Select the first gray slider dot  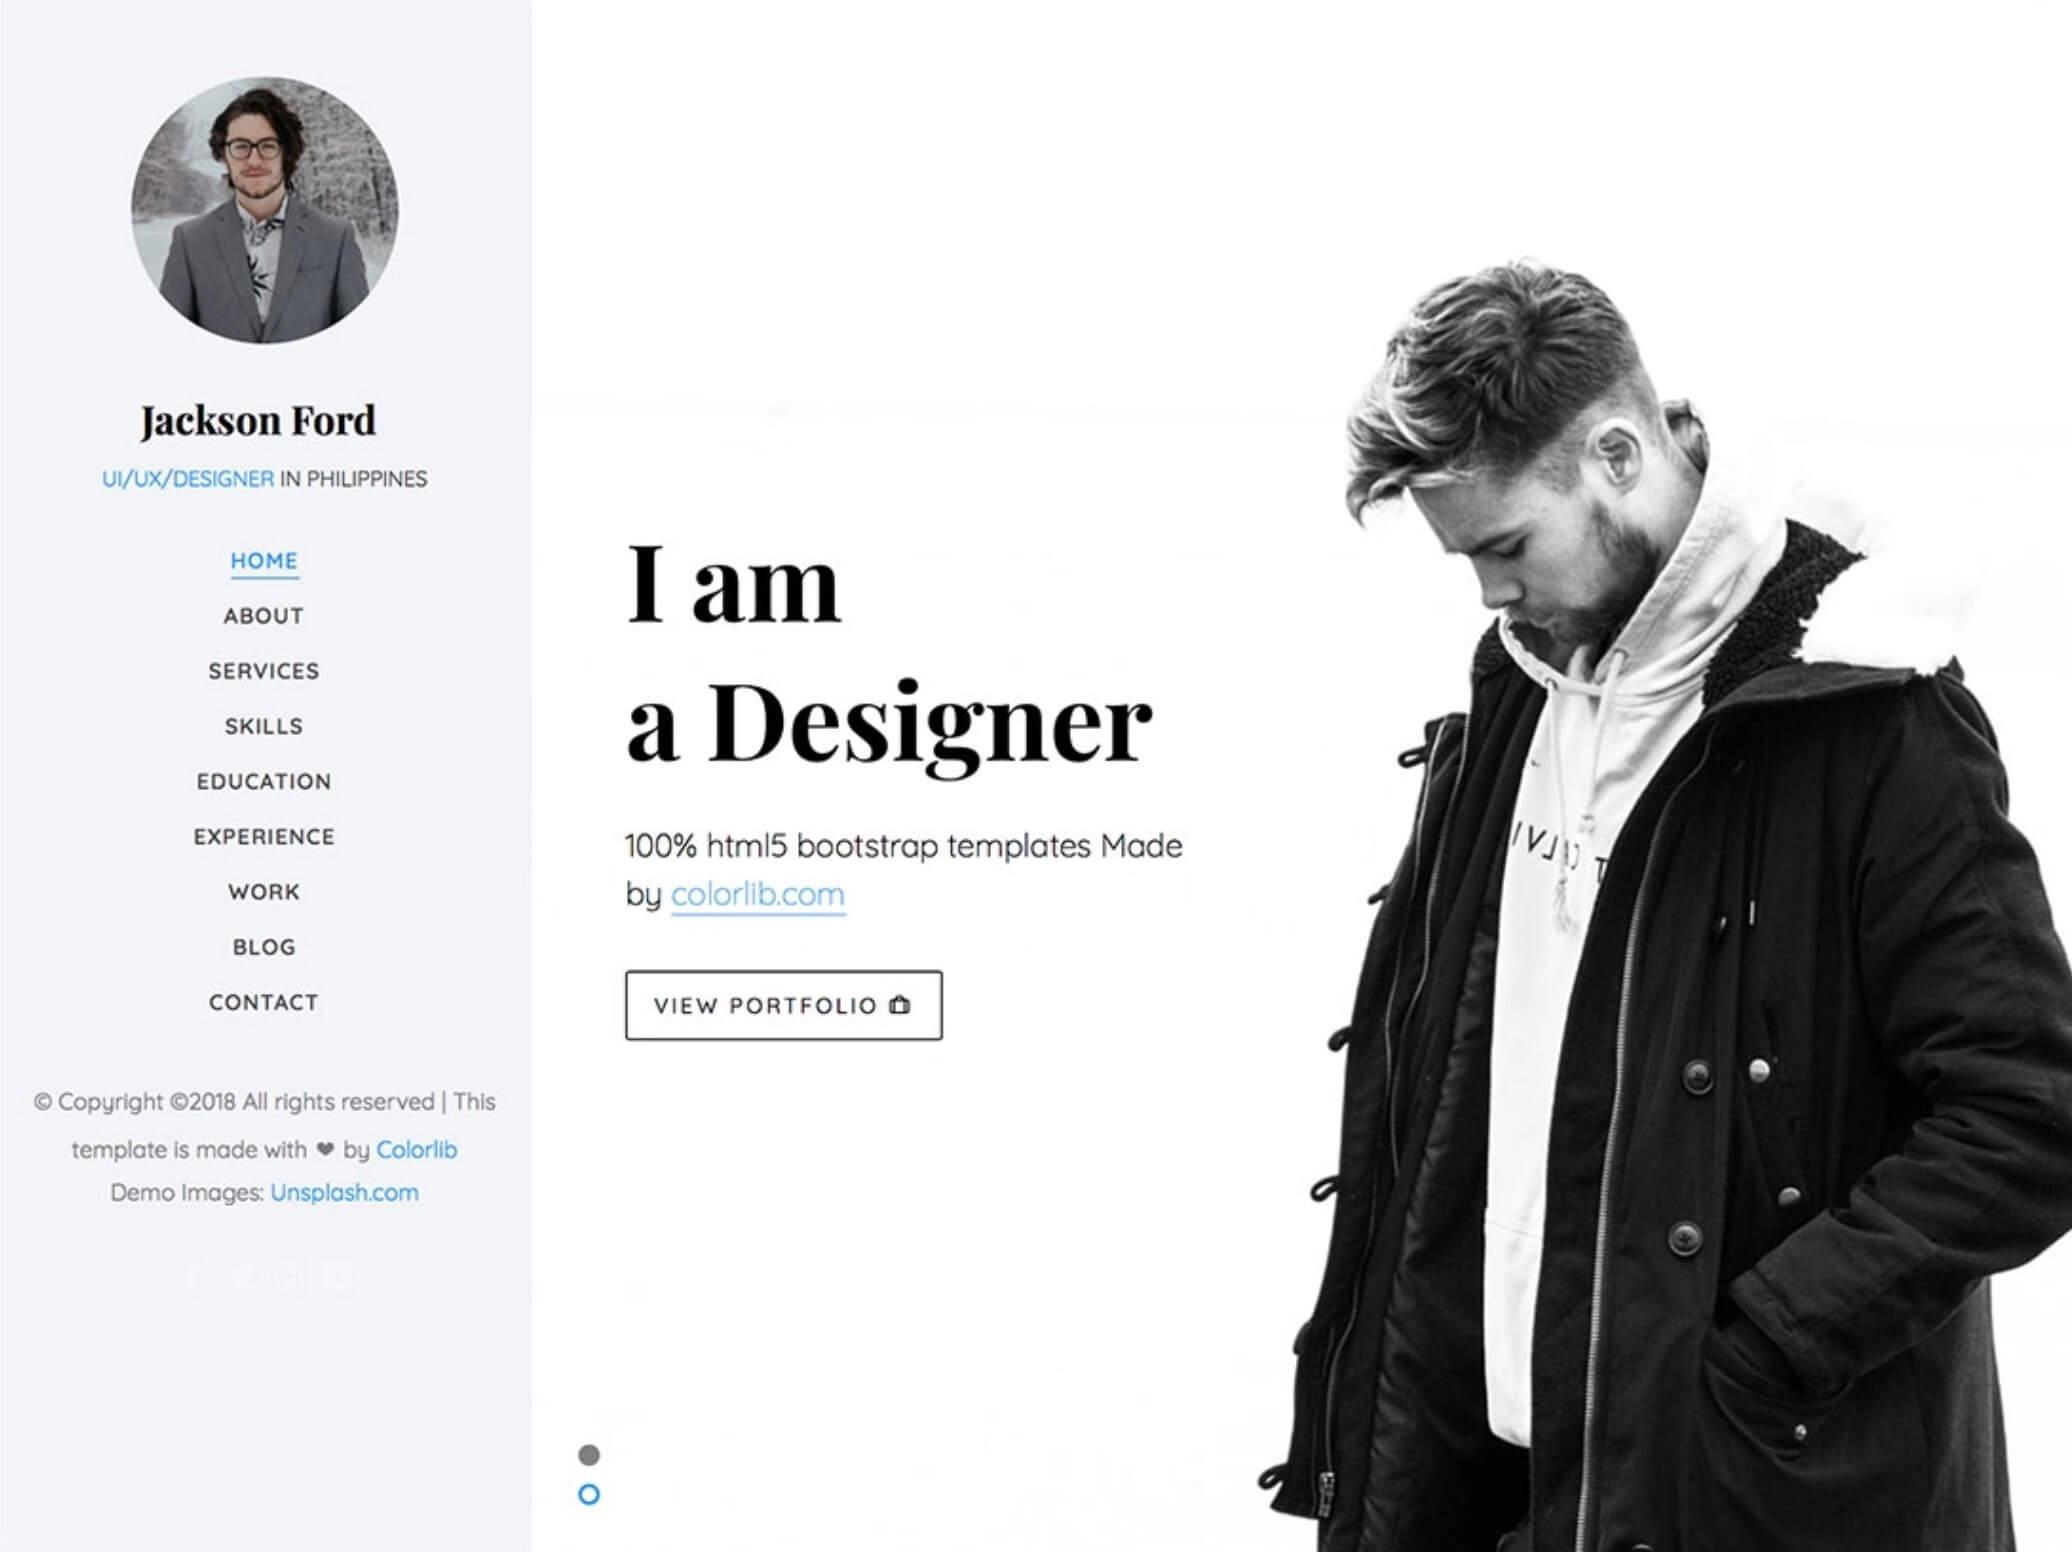pyautogui.click(x=589, y=1455)
